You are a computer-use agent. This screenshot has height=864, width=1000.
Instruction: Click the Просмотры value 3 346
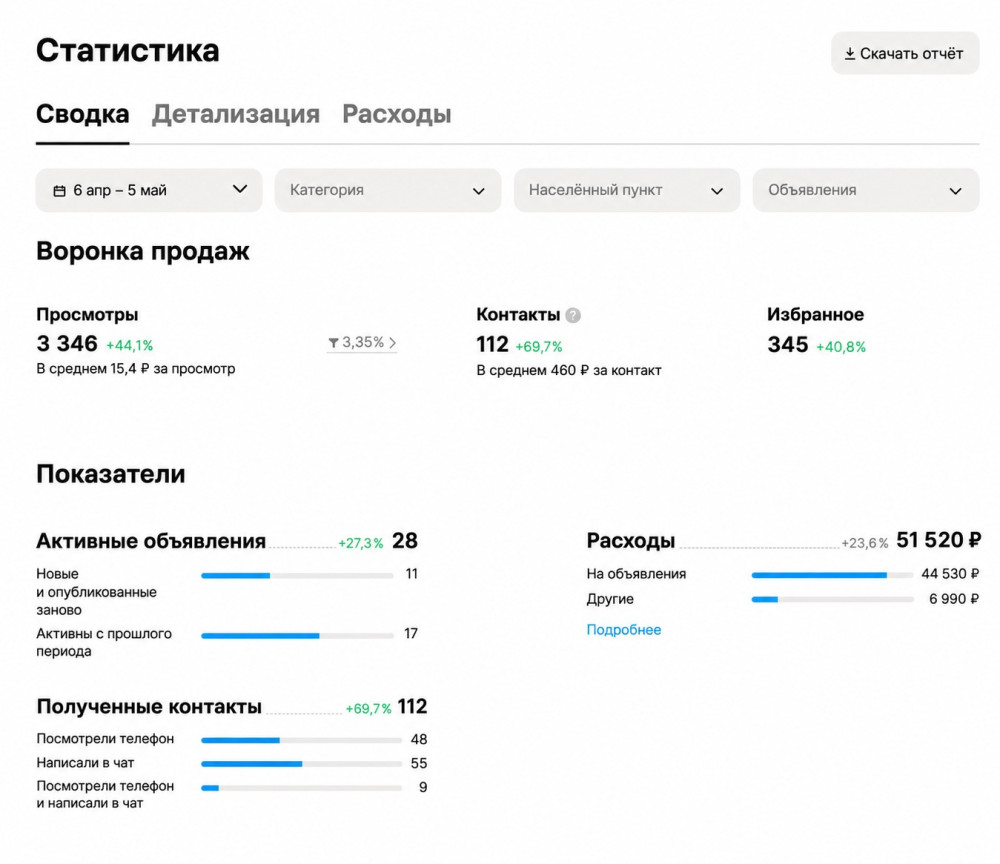pyautogui.click(x=67, y=344)
